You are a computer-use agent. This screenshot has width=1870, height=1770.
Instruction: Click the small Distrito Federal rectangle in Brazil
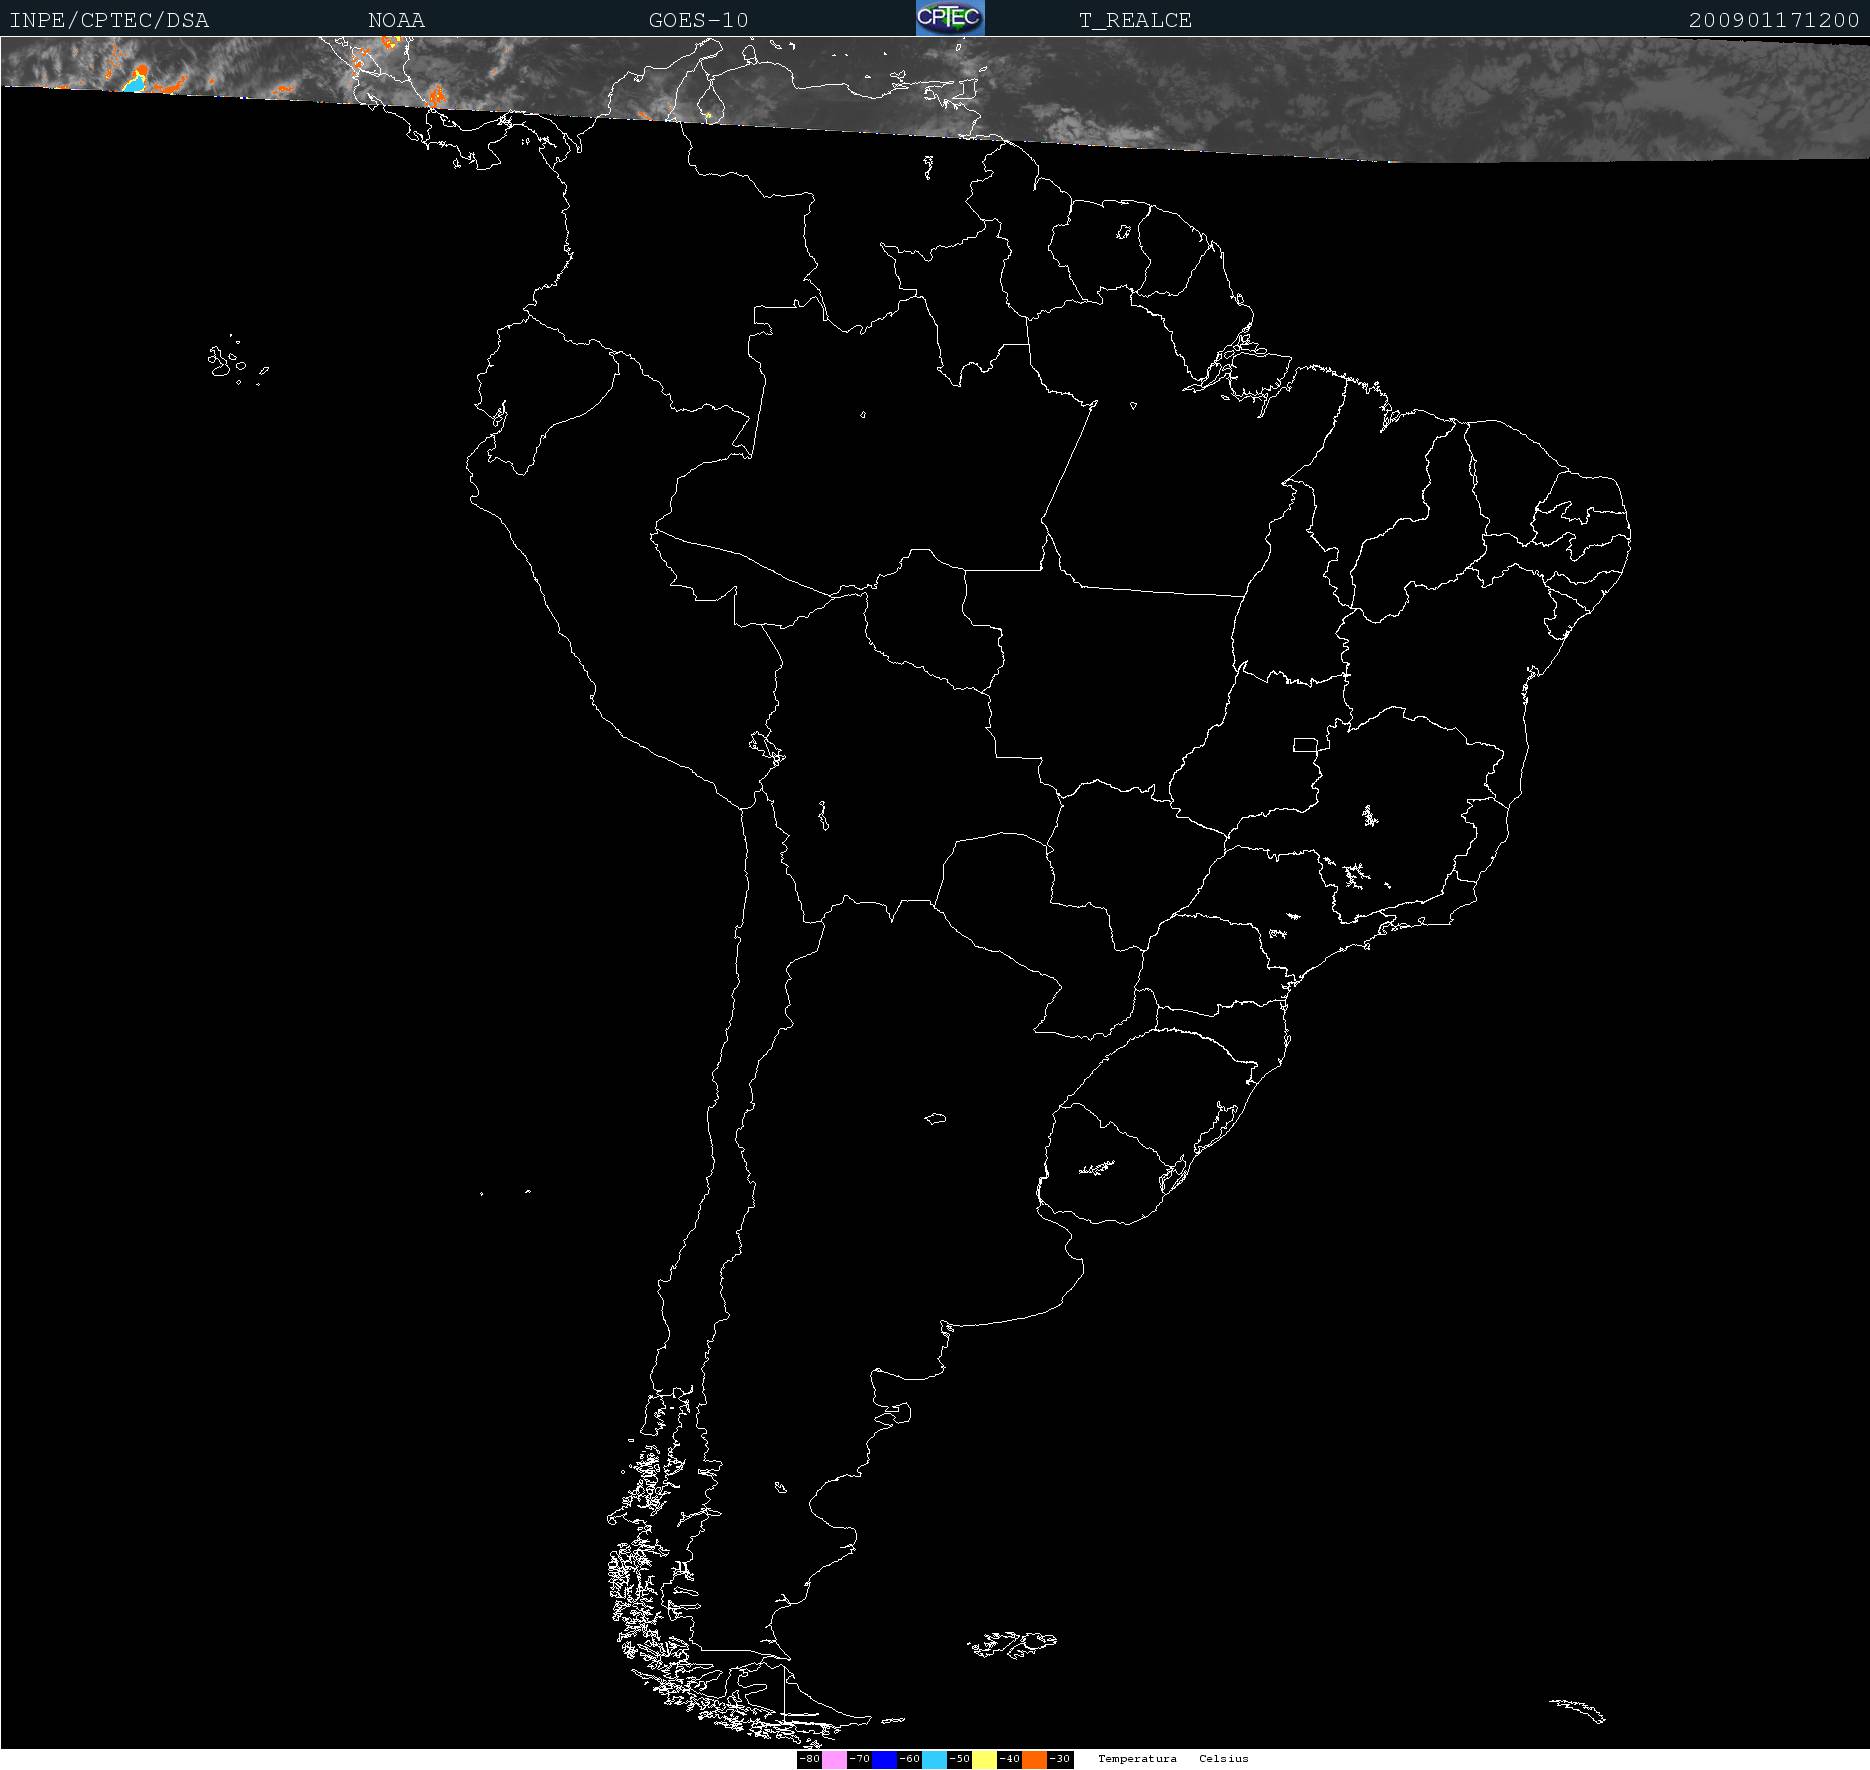pyautogui.click(x=1305, y=744)
